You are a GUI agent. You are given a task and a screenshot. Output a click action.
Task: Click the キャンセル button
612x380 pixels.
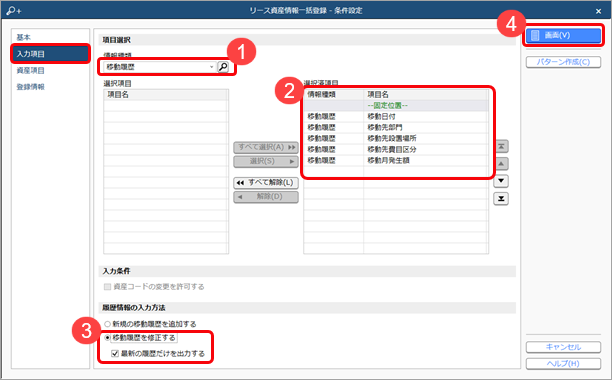pos(563,347)
